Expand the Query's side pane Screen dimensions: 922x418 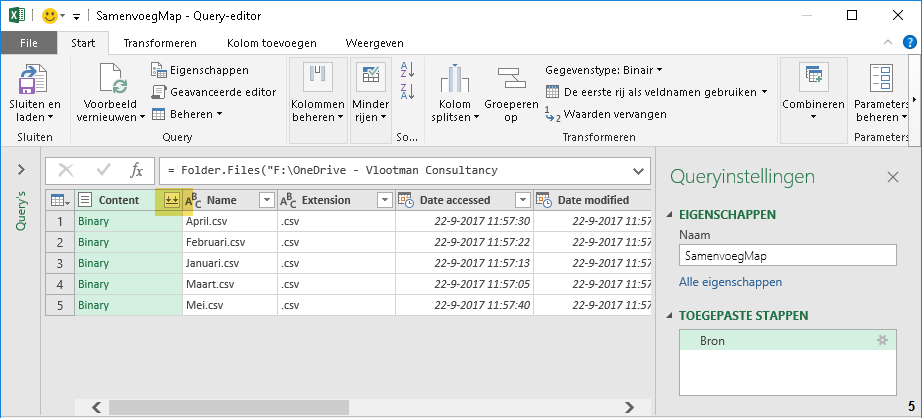pos(21,170)
